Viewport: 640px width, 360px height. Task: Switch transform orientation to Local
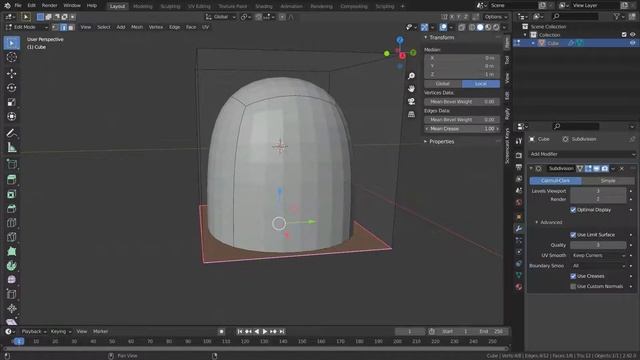[x=481, y=84]
